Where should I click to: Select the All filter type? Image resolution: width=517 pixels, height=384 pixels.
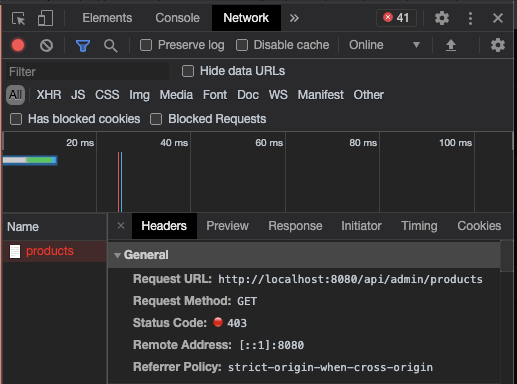[15, 95]
